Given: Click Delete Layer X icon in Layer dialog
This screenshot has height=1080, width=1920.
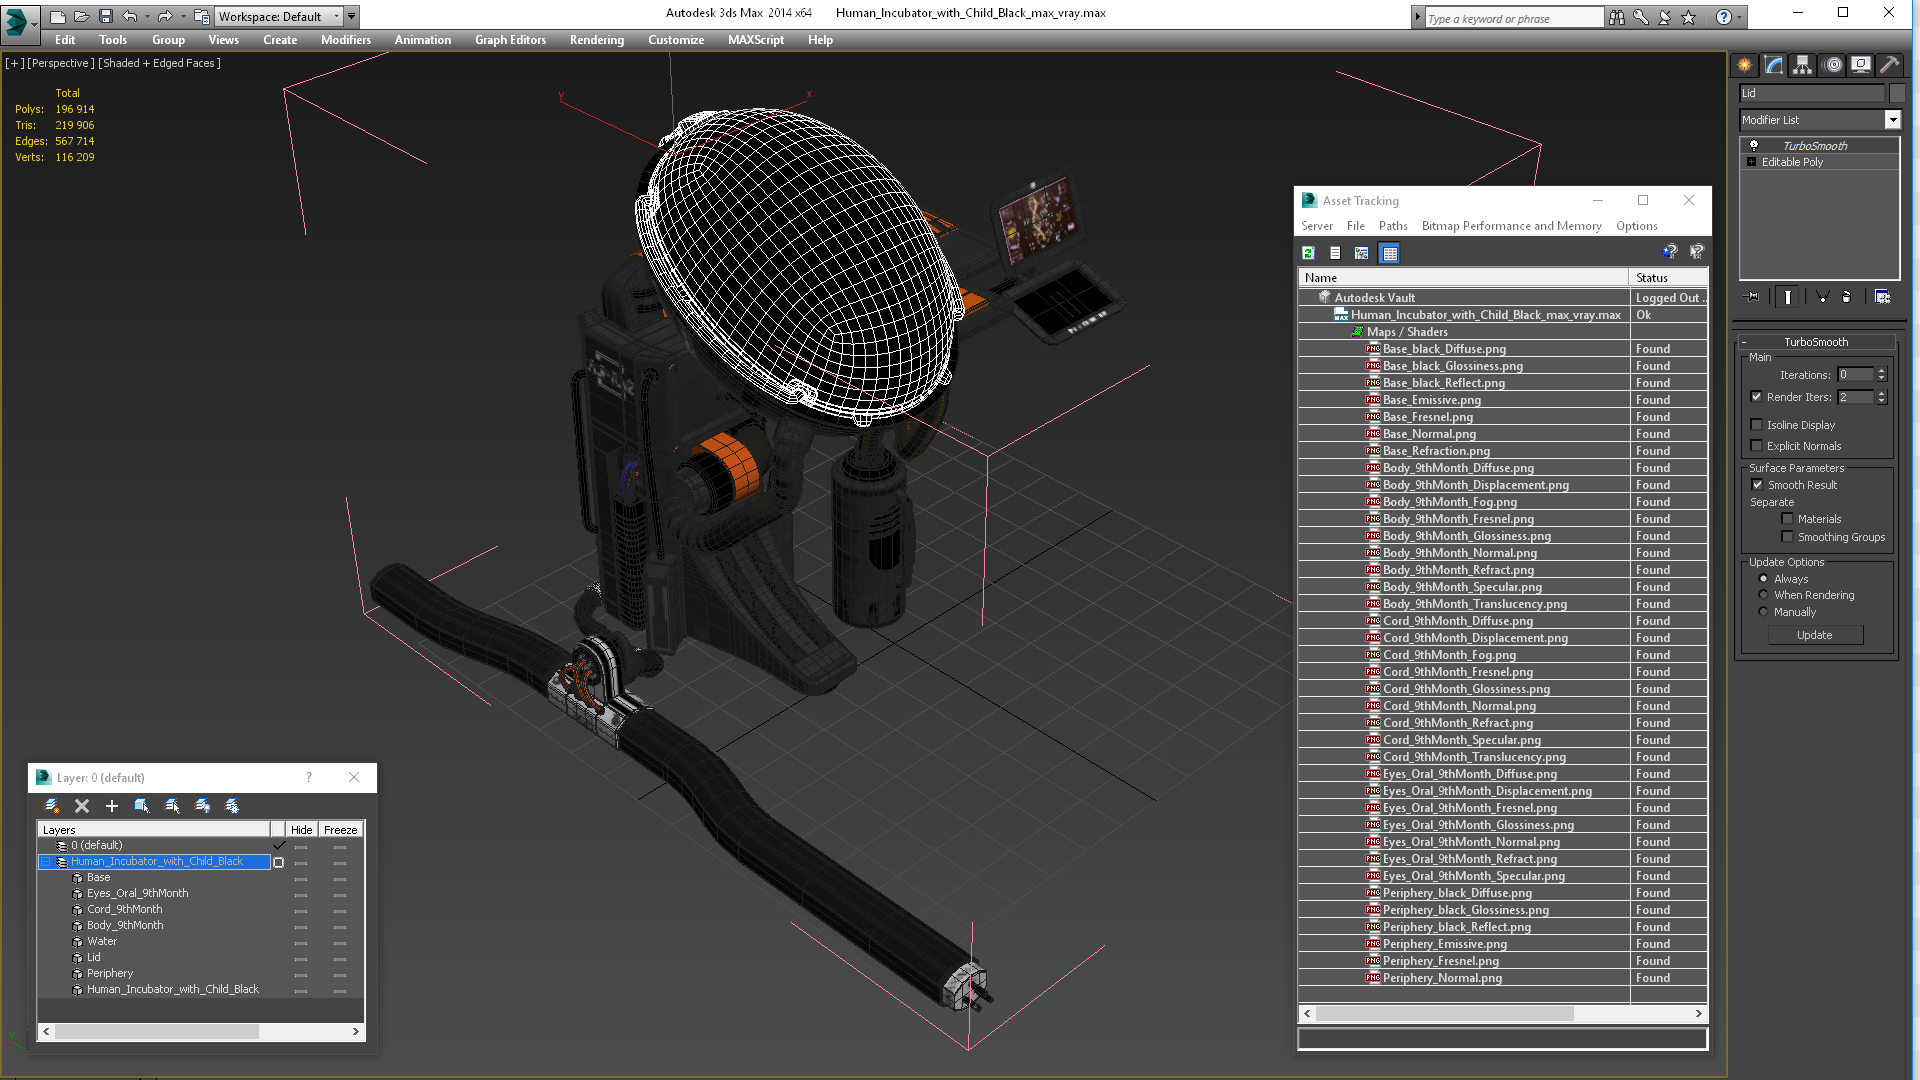Looking at the screenshot, I should tap(82, 806).
